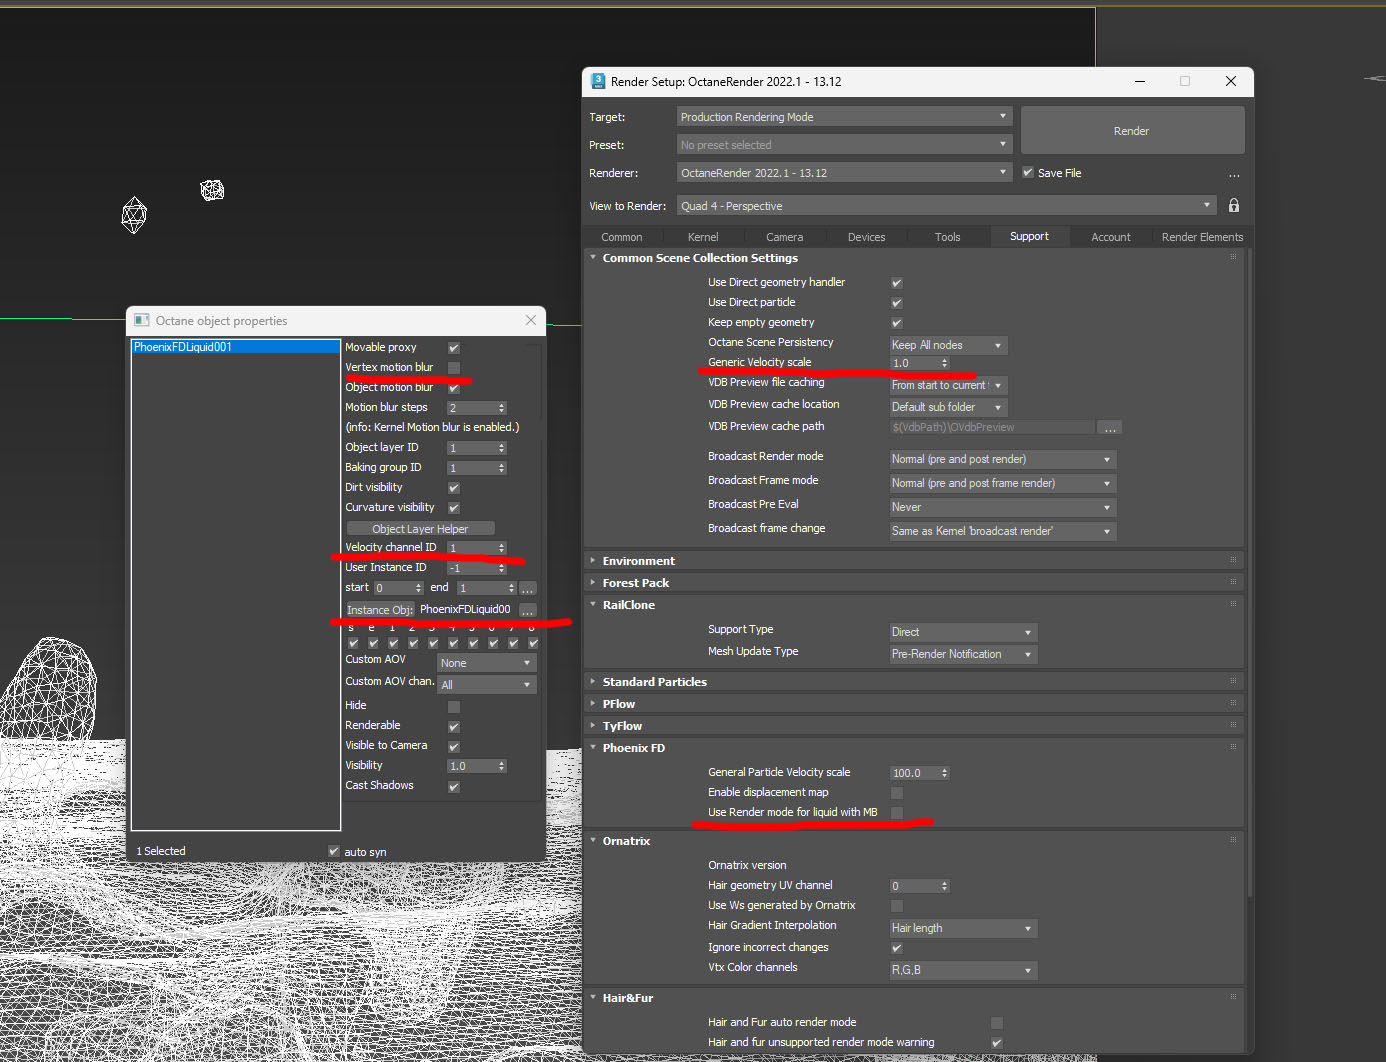Select PhoenixFDLiquid001 in the object list
Viewport: 1386px width, 1062px height.
click(x=236, y=347)
